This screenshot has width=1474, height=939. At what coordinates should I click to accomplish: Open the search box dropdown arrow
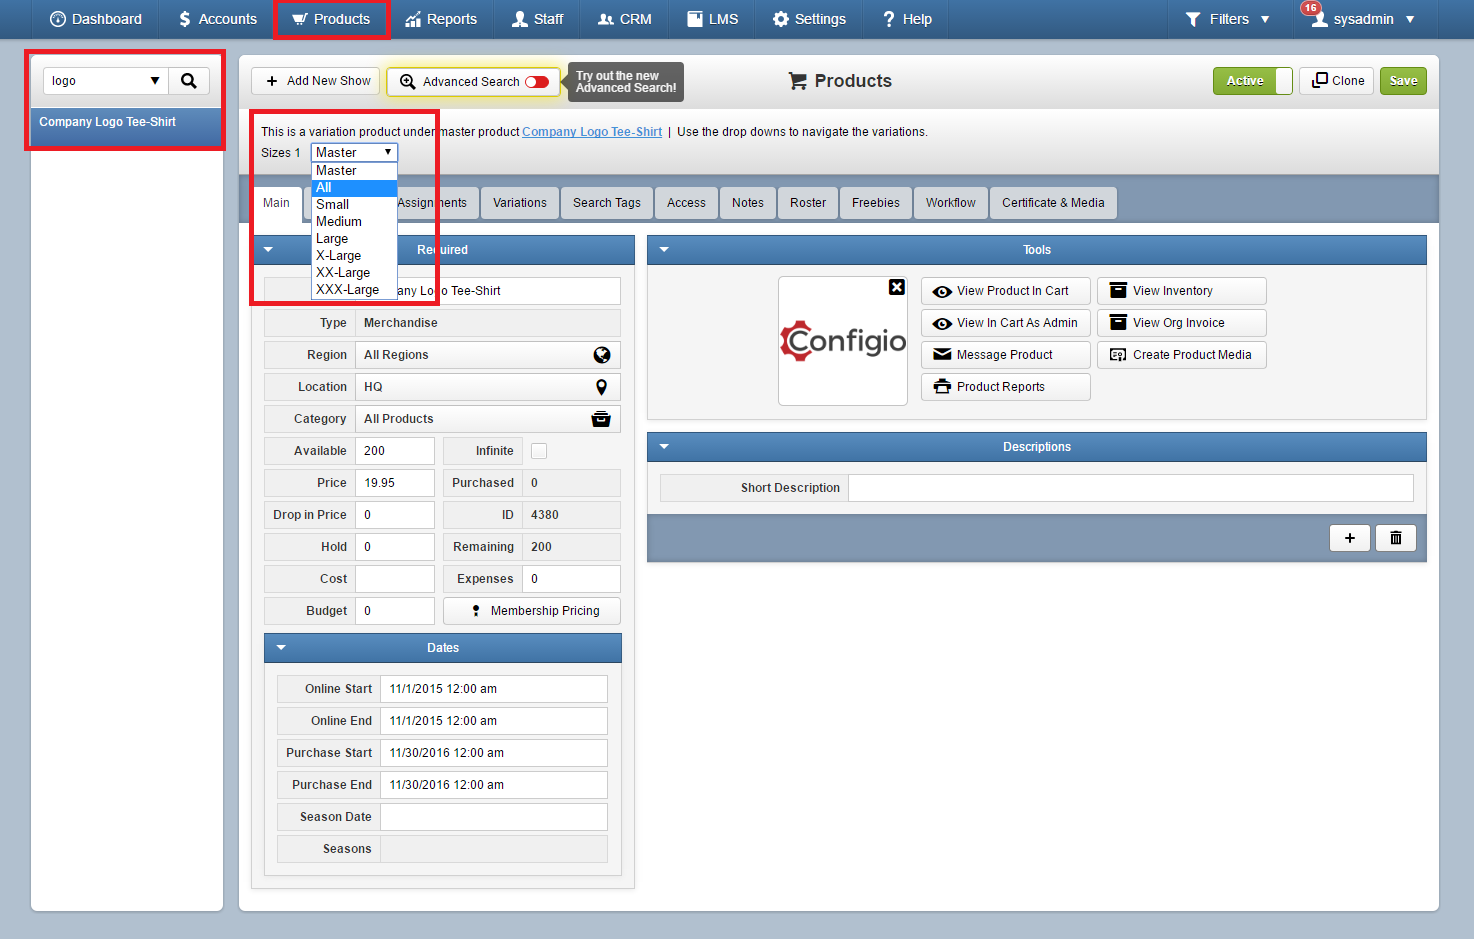[x=154, y=81]
